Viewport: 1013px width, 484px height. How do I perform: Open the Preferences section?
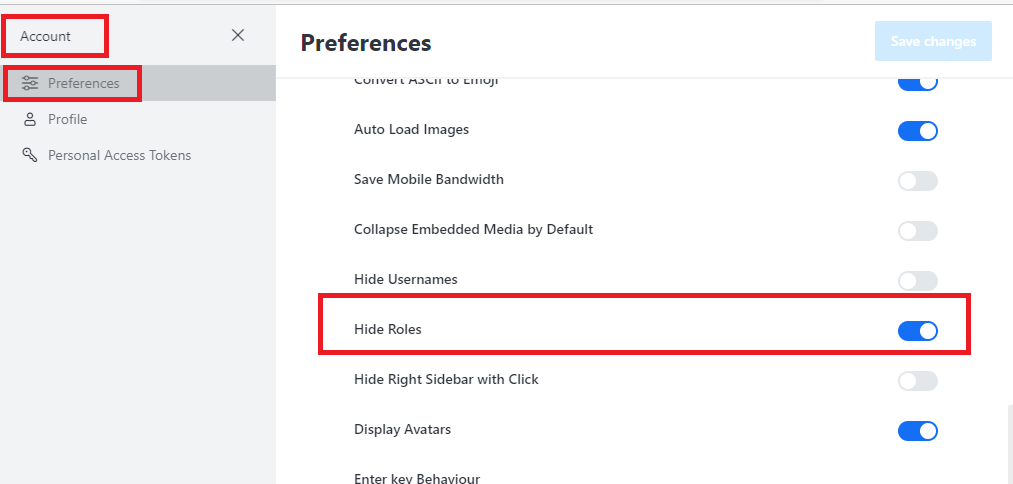(84, 83)
